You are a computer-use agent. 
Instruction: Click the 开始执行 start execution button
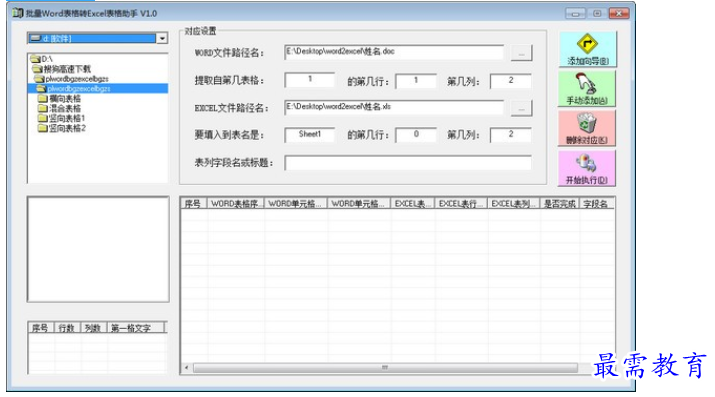coord(586,168)
